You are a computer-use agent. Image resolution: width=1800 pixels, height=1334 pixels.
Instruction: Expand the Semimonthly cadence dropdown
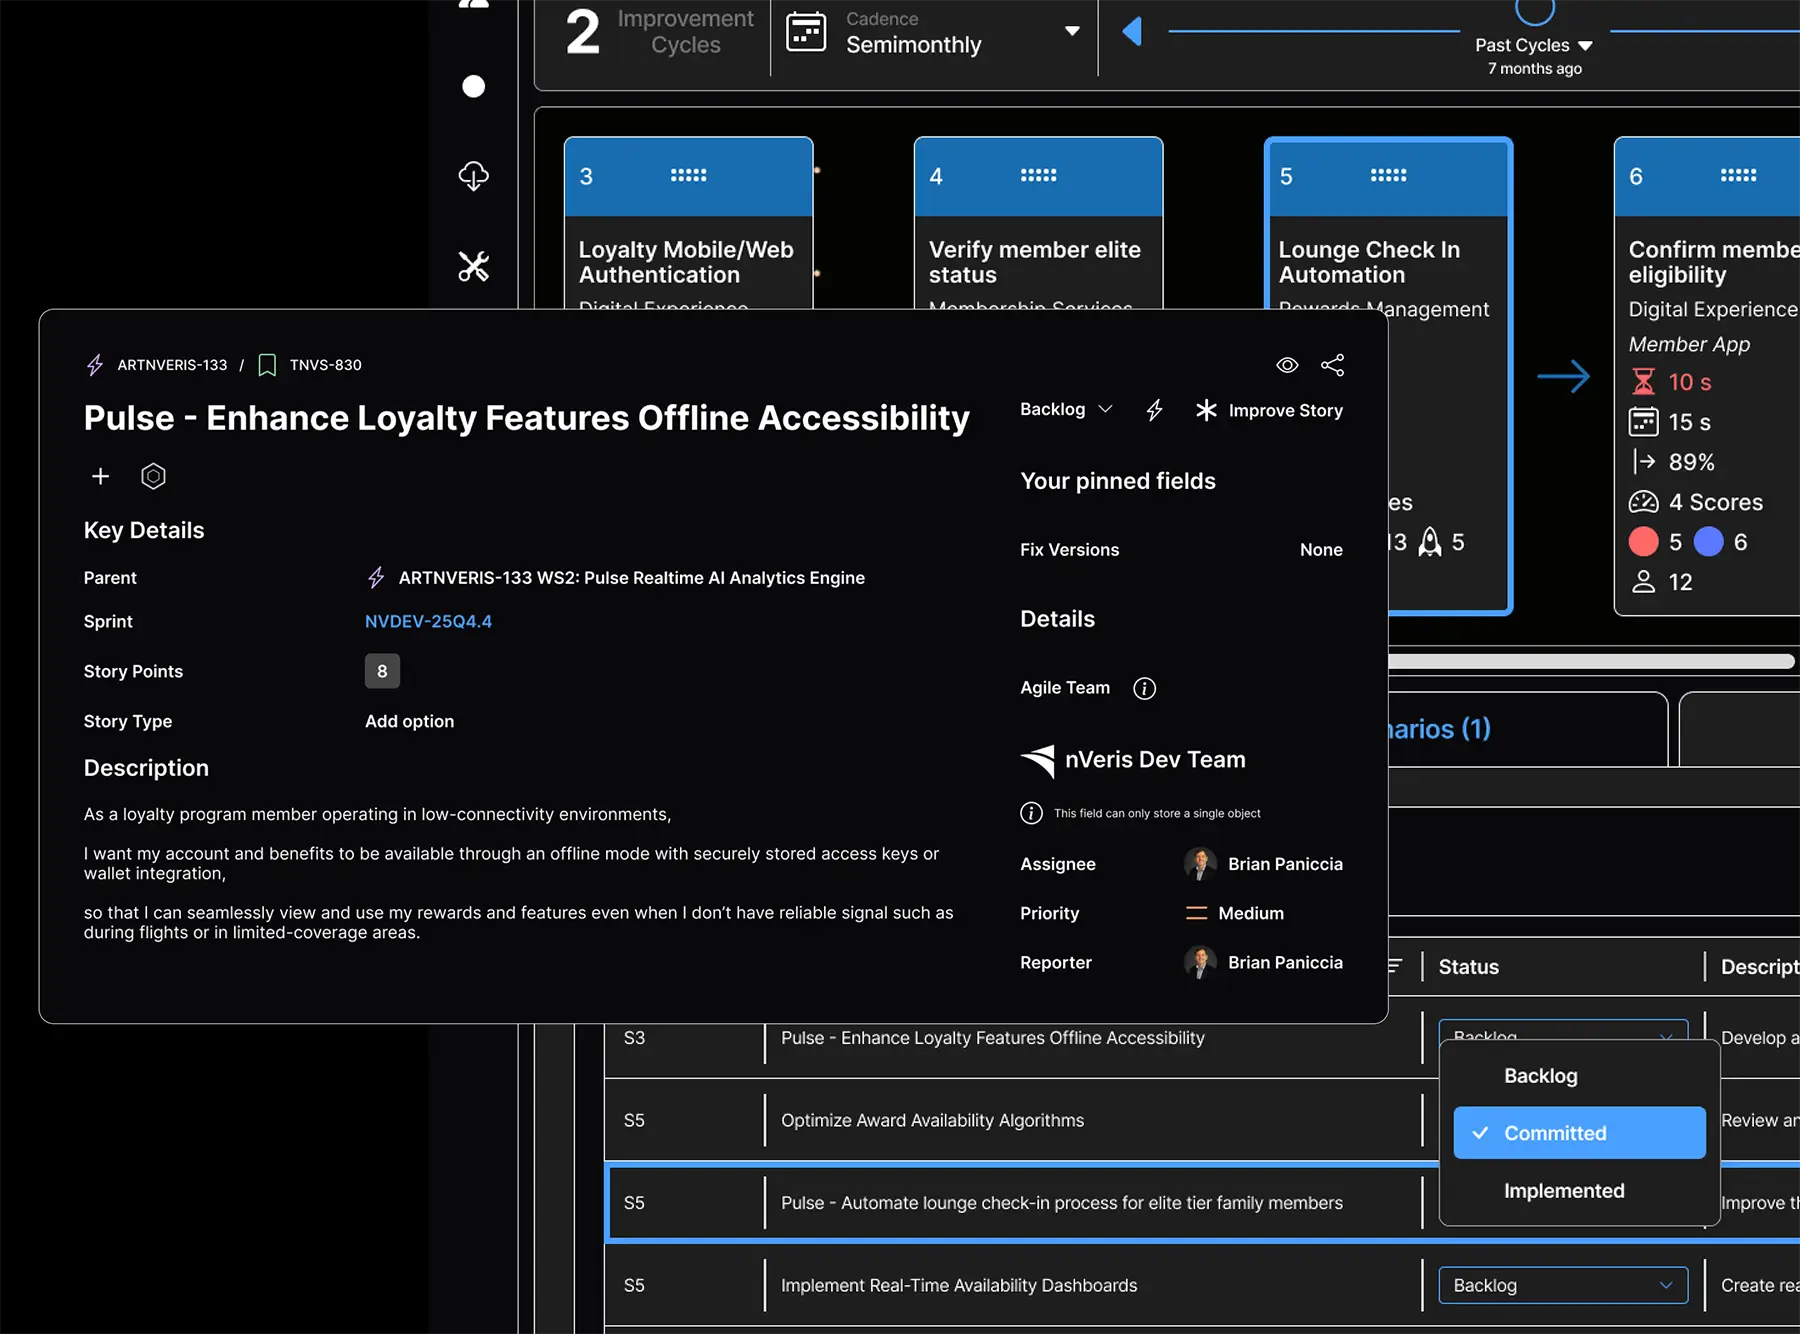click(x=1072, y=31)
